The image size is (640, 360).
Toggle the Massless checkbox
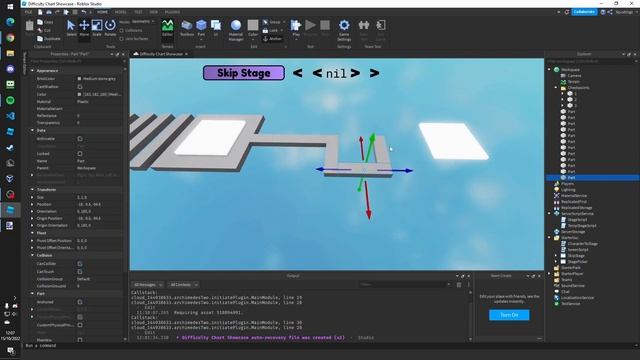click(x=80, y=340)
